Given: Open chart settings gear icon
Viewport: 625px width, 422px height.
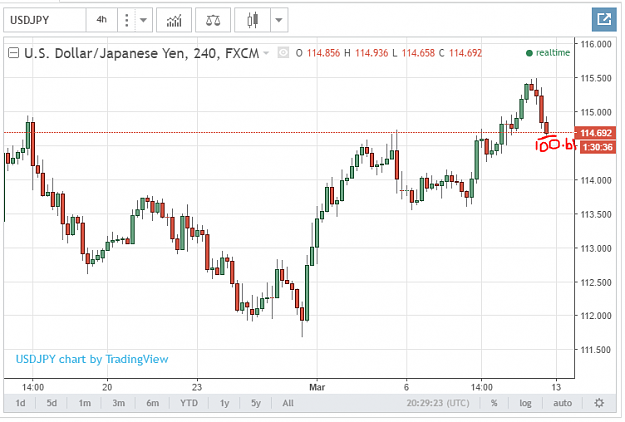Looking at the screenshot, I should 599,403.
